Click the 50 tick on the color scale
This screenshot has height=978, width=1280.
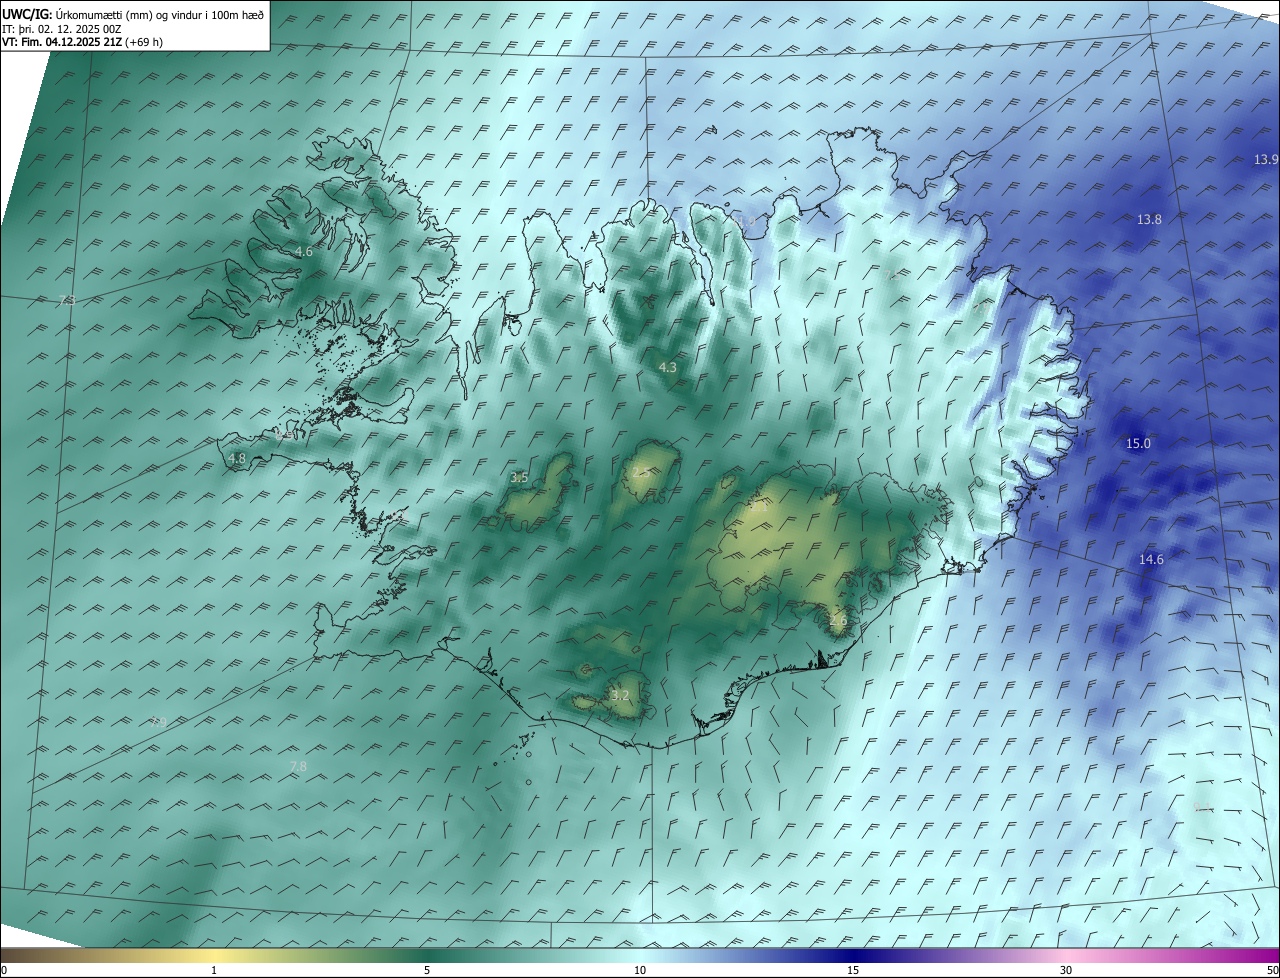click(1272, 970)
